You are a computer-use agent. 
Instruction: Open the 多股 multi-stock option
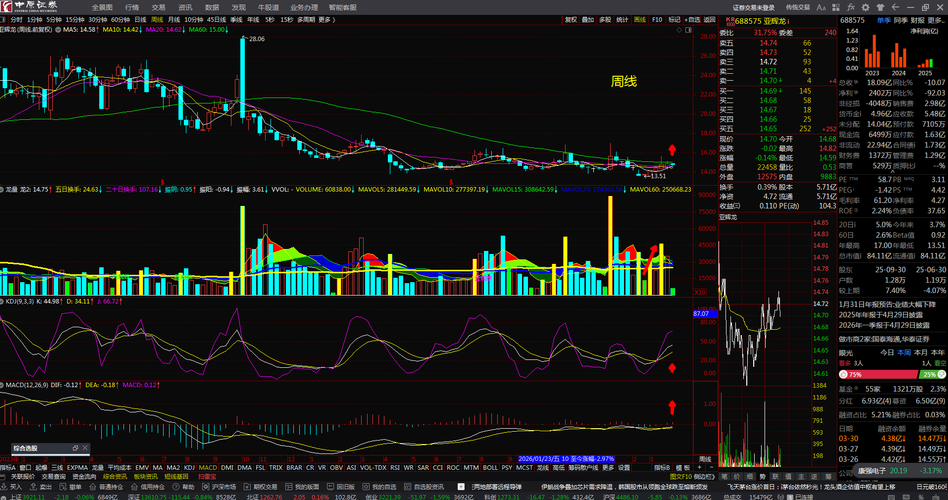point(605,19)
